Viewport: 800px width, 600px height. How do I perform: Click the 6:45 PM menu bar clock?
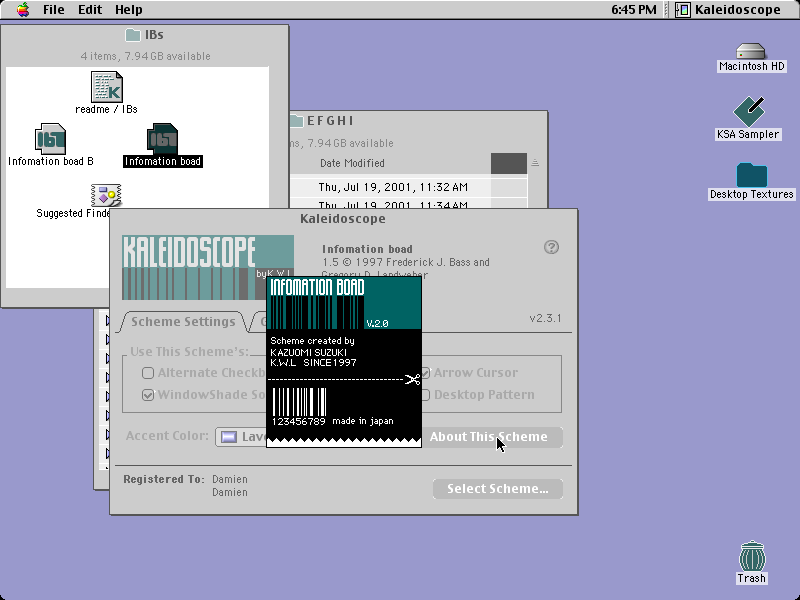634,9
